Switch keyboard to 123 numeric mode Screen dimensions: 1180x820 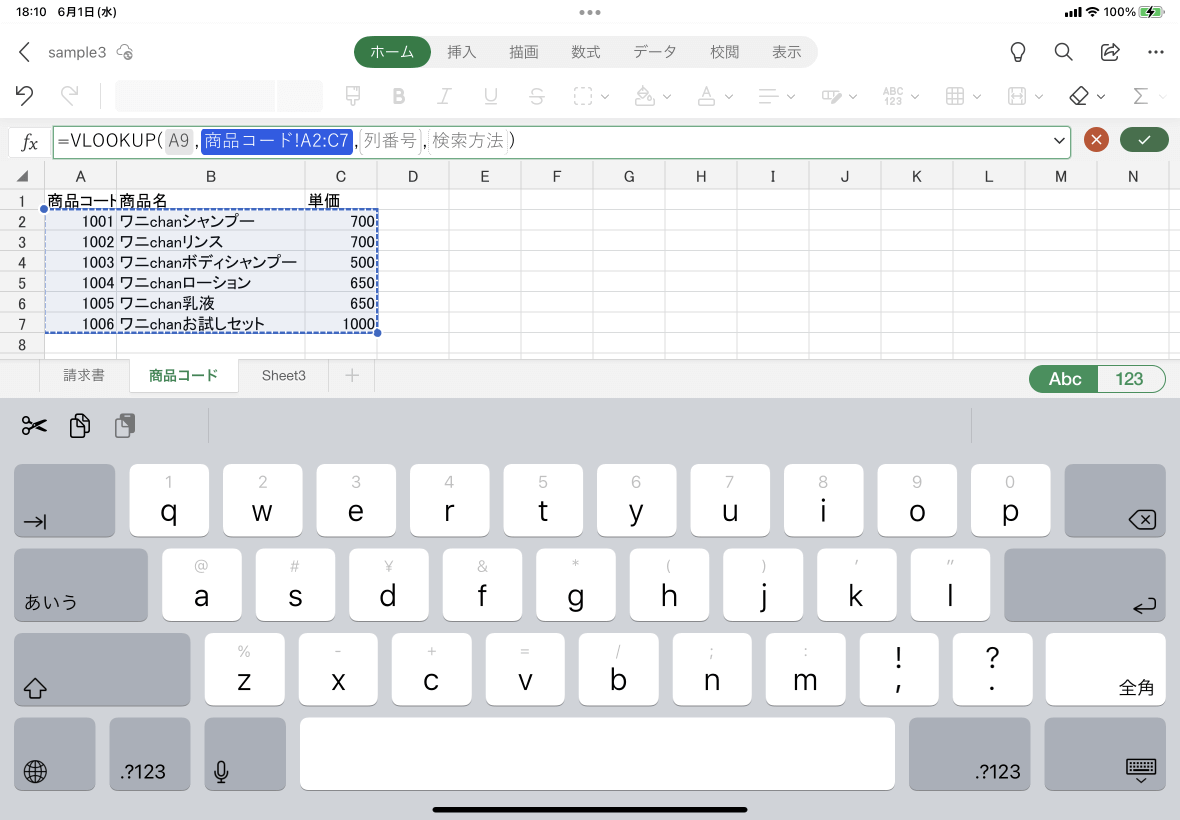(1130, 379)
